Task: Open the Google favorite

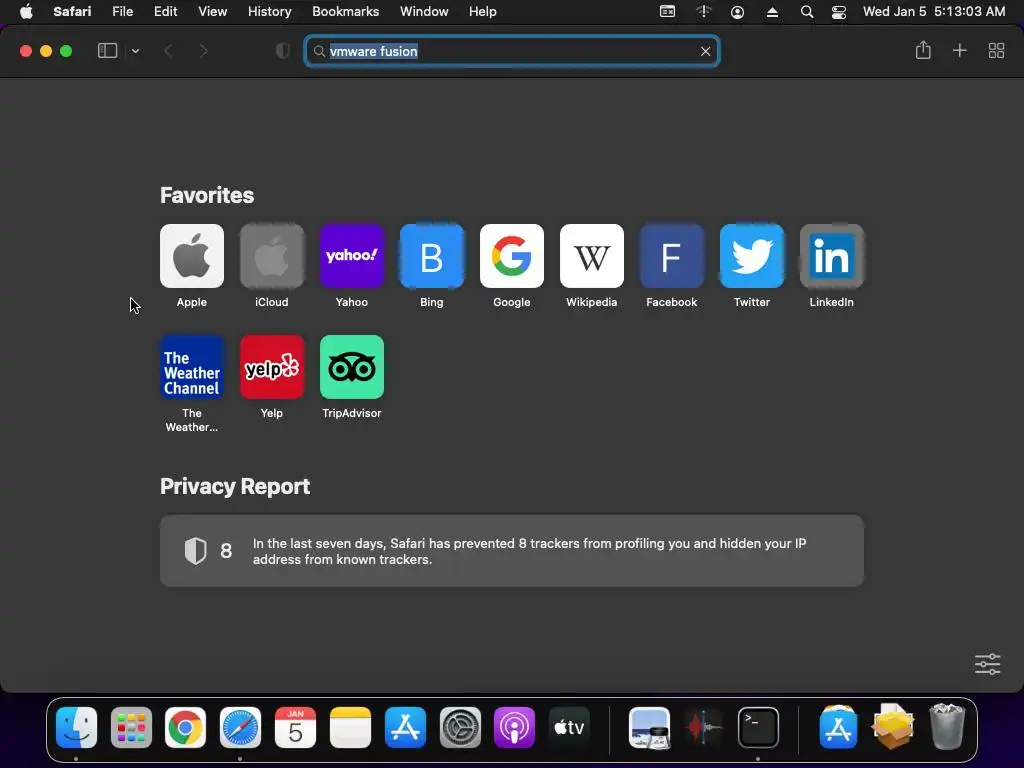Action: click(x=511, y=256)
